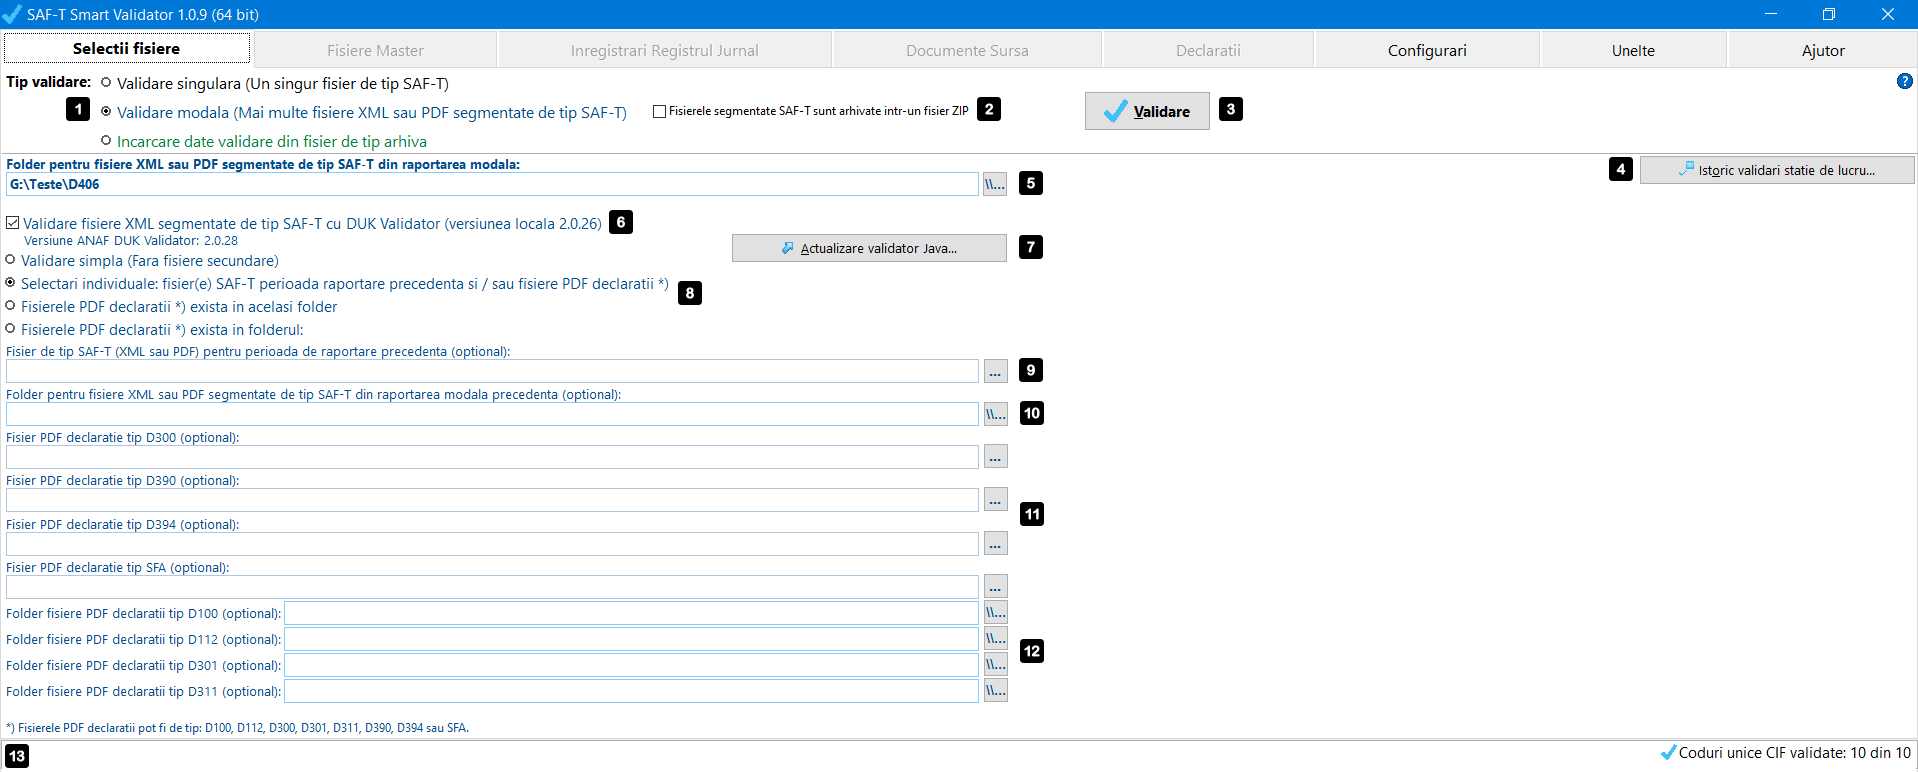The width and height of the screenshot is (1918, 772).
Task: Focus the D300 PDF declaration field
Action: [x=492, y=457]
